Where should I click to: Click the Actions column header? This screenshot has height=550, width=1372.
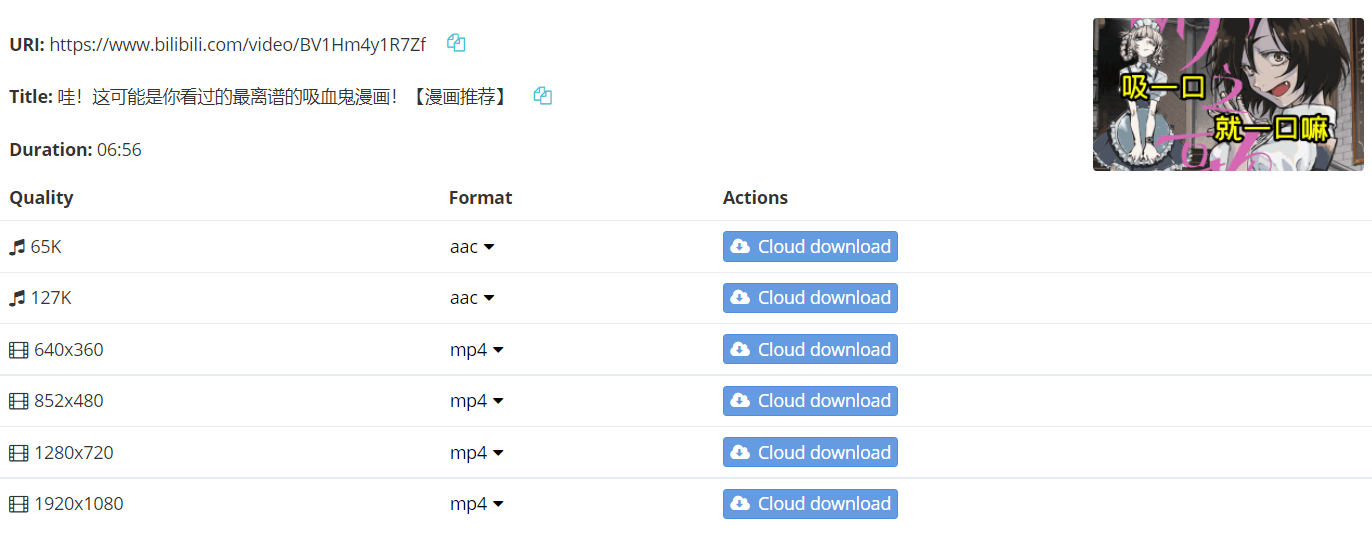tap(755, 198)
